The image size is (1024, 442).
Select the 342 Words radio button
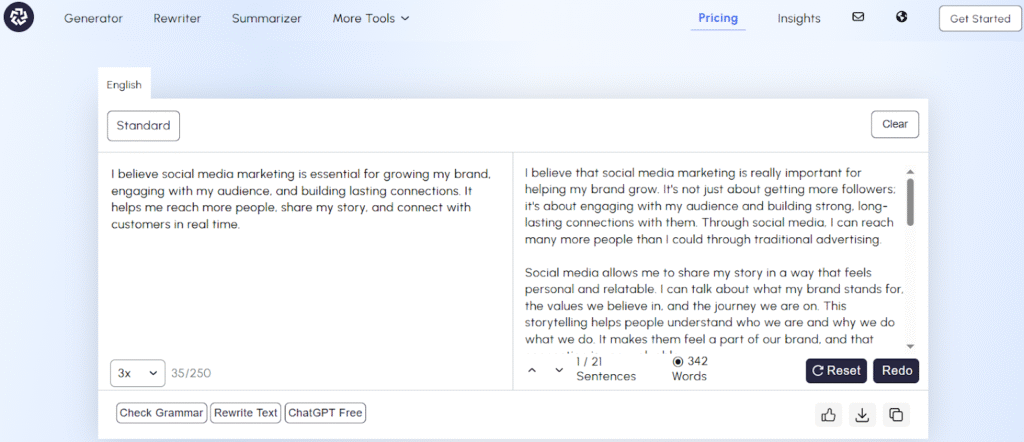point(678,362)
